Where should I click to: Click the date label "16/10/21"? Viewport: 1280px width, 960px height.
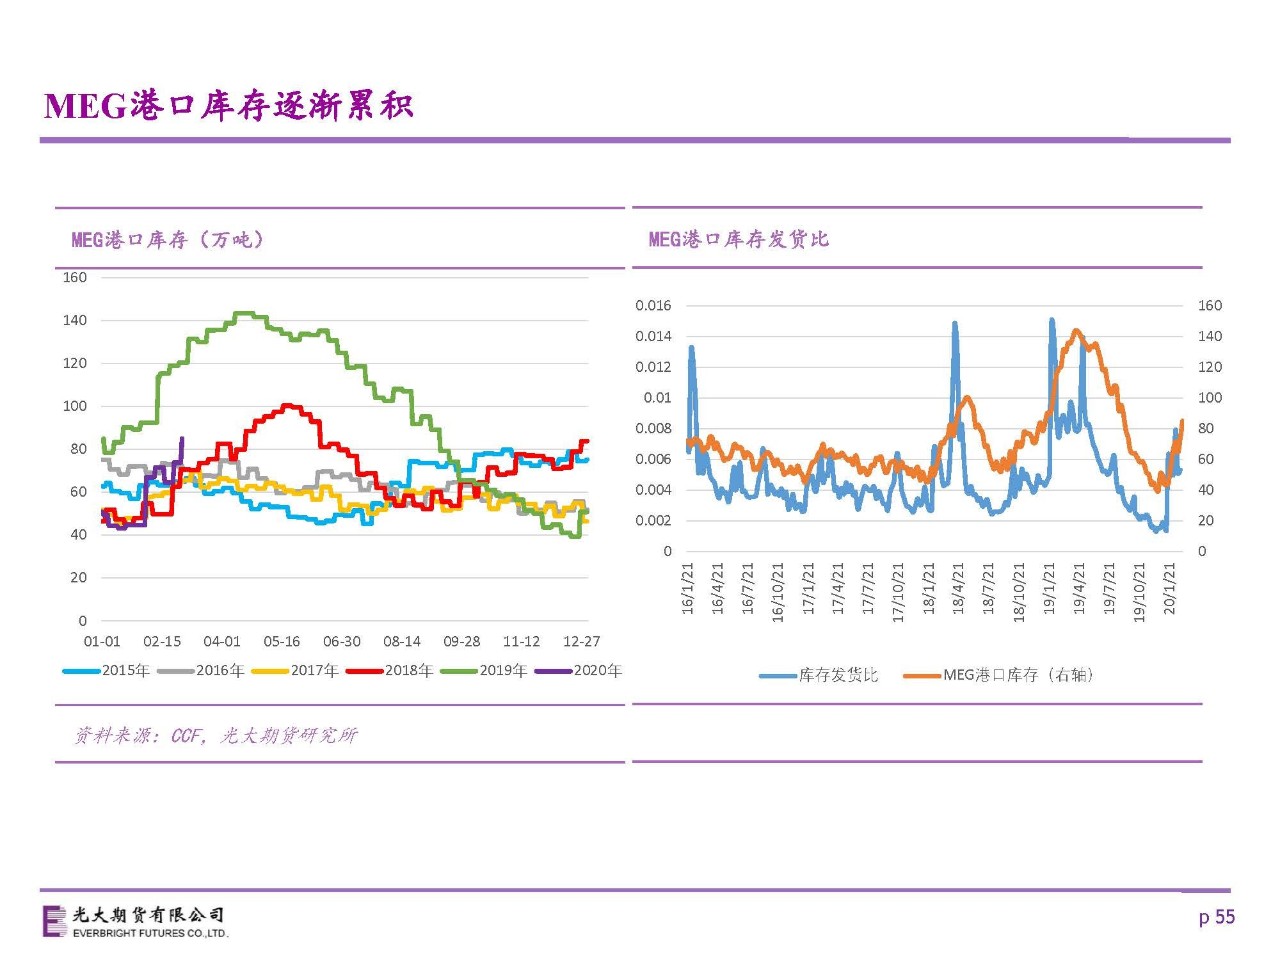(778, 593)
